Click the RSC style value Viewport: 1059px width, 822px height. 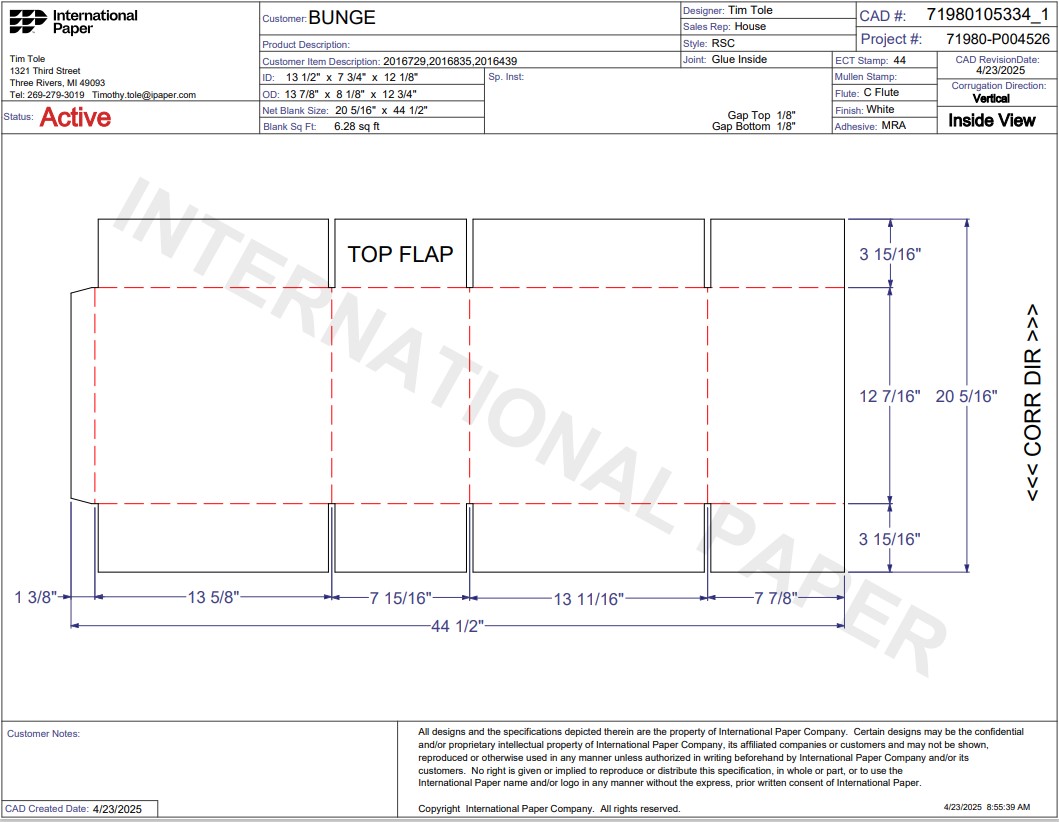click(x=723, y=43)
